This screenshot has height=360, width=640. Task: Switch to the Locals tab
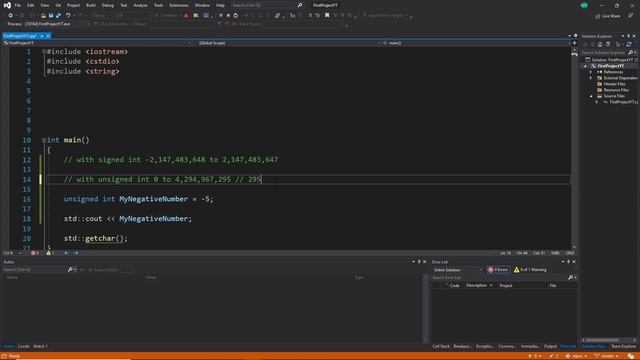pyautogui.click(x=24, y=346)
